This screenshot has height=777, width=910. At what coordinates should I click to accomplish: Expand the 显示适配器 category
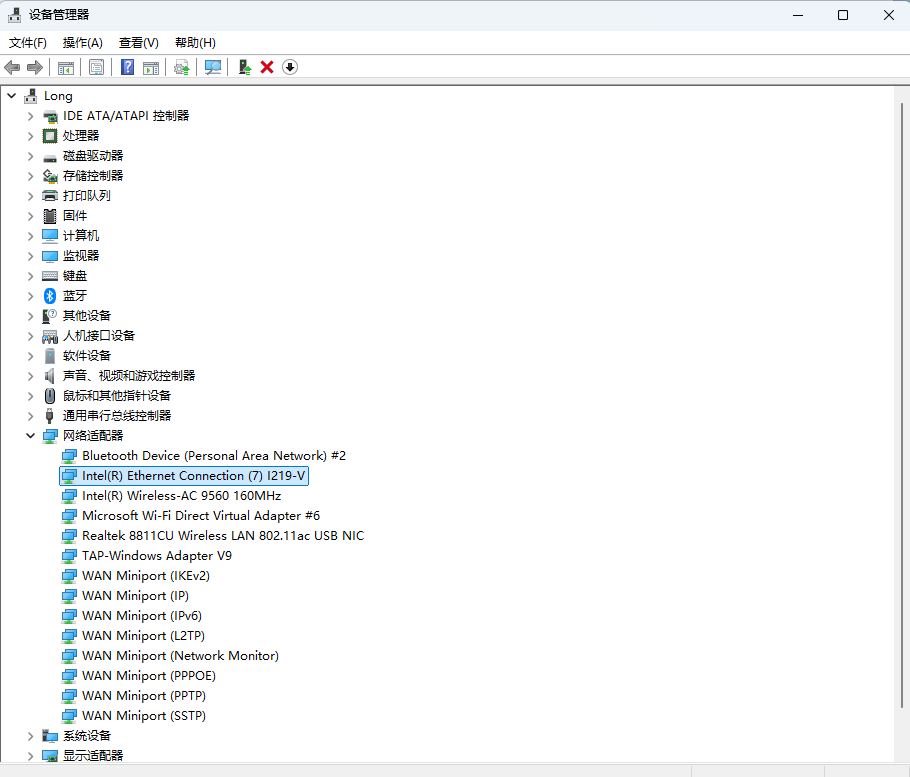[30, 756]
